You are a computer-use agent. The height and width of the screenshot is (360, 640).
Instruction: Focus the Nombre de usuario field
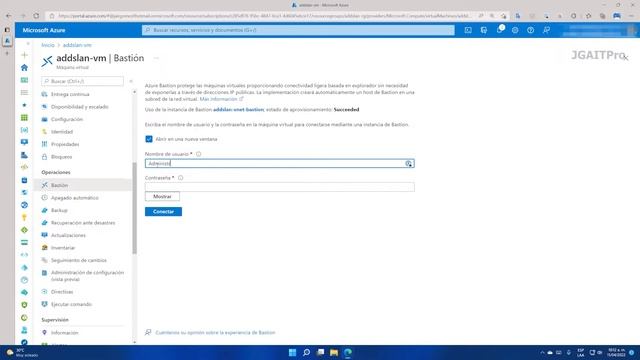280,164
